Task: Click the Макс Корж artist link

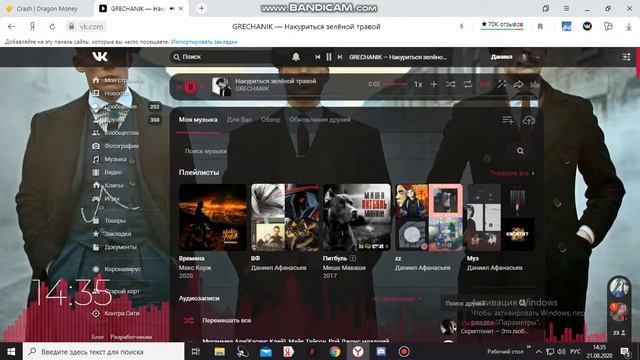Action: (x=195, y=268)
